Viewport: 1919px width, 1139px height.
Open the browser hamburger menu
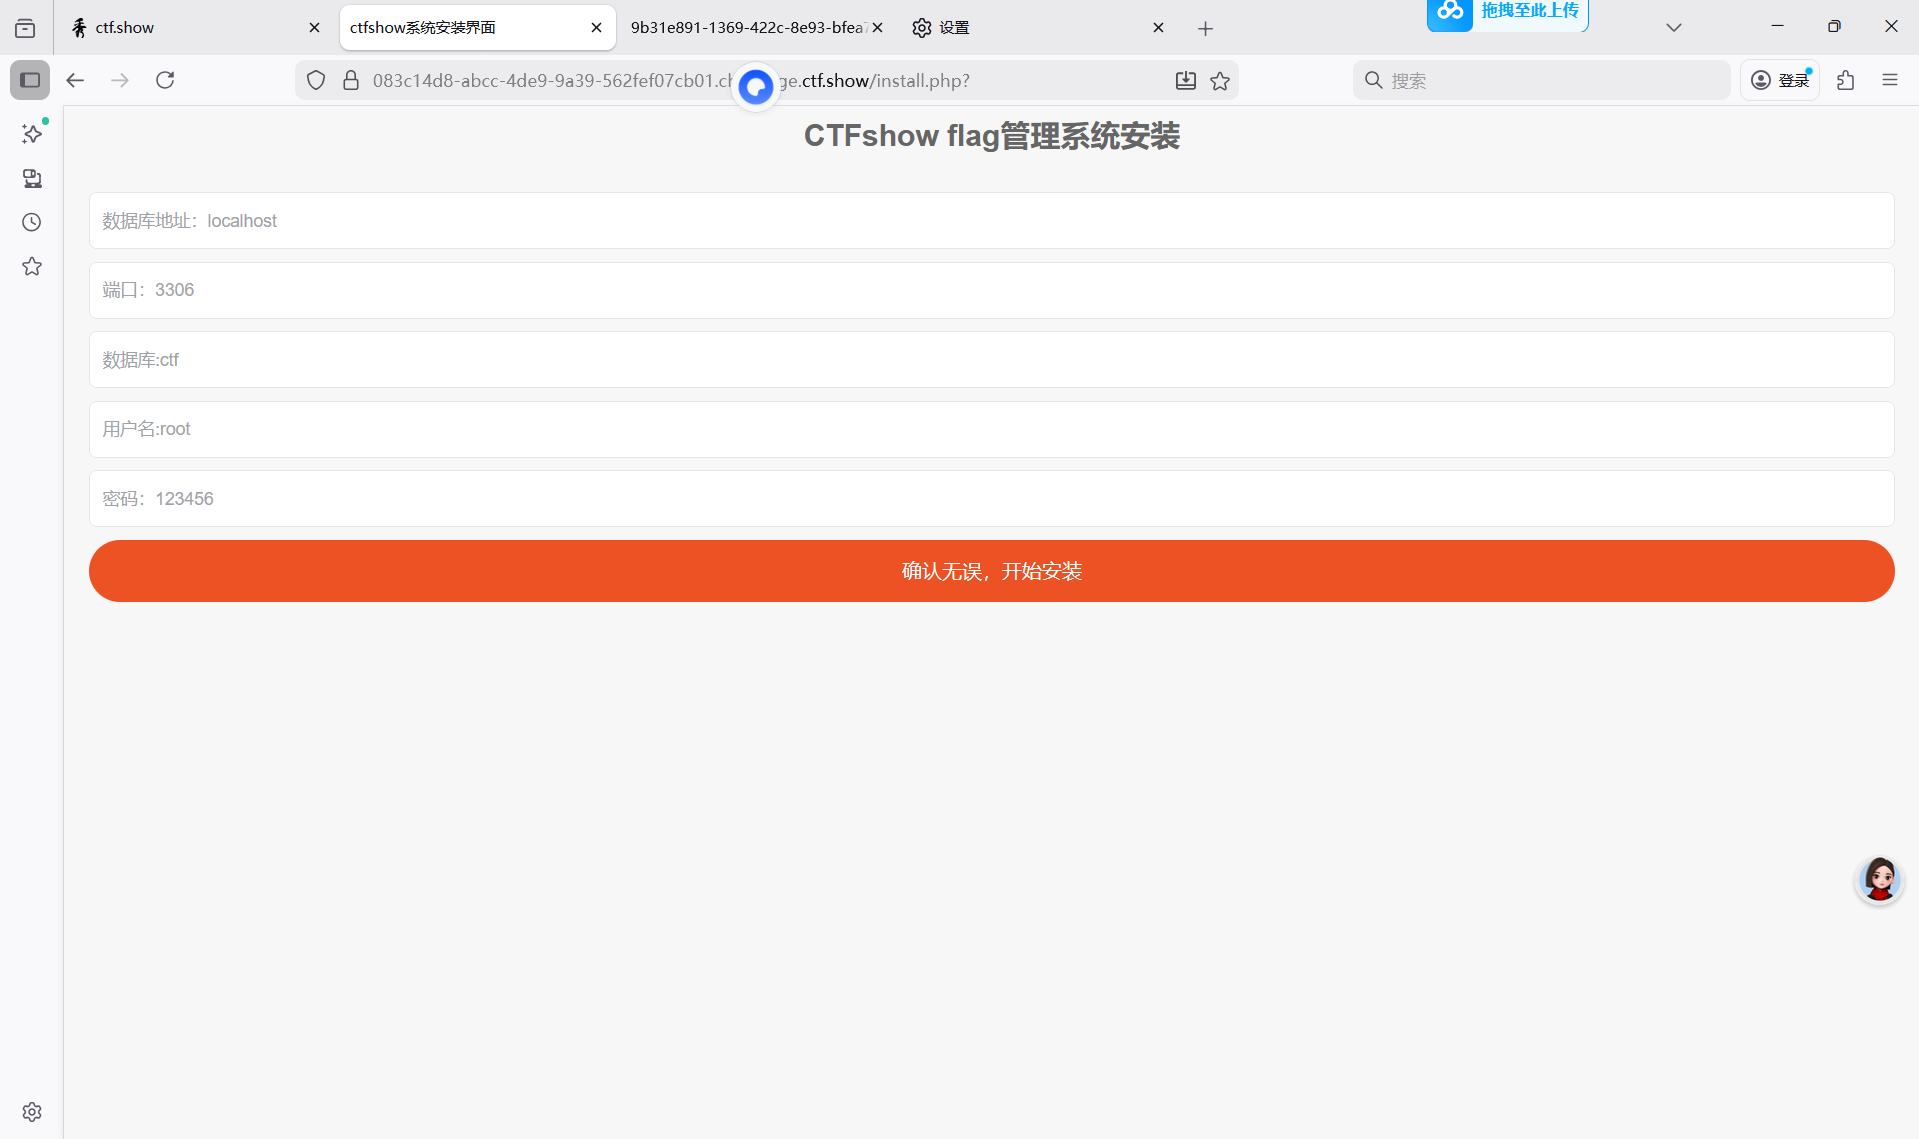tap(1890, 80)
